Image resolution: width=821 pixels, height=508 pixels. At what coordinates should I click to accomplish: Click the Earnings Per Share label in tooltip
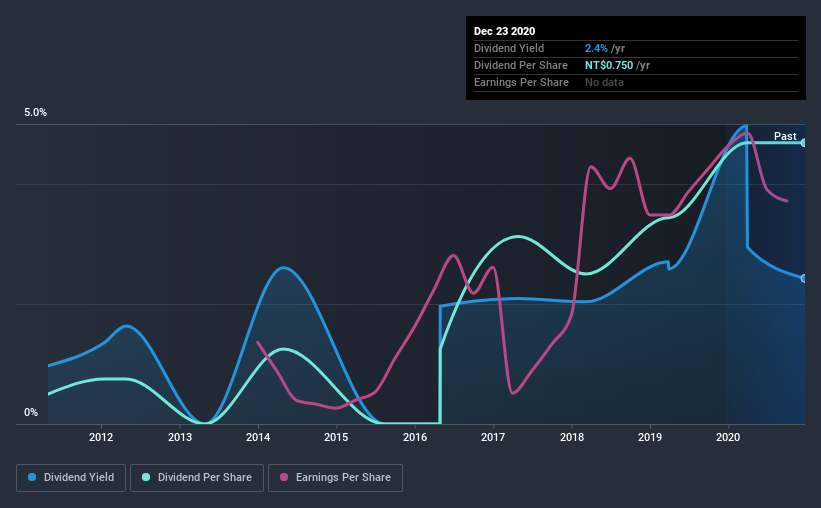click(521, 82)
